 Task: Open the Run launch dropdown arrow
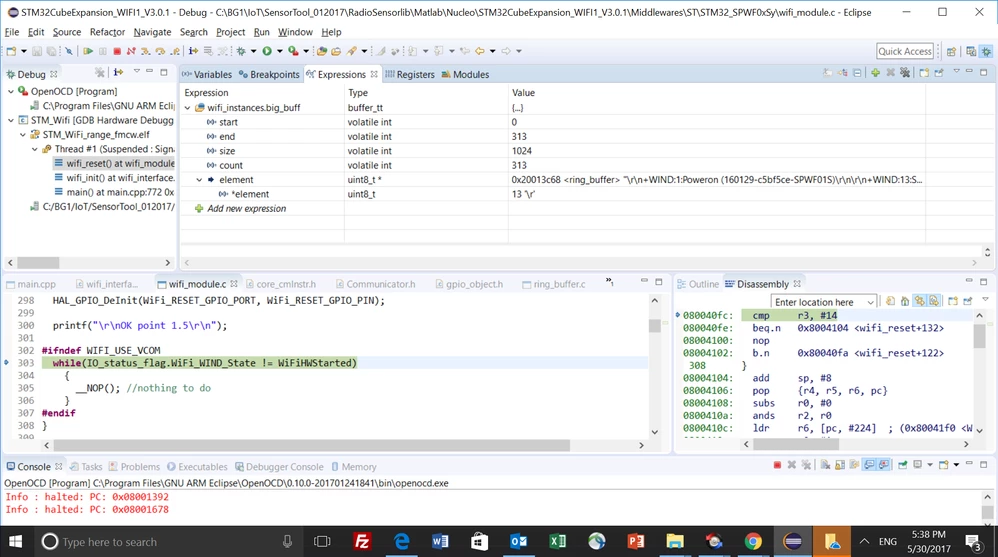[279, 51]
